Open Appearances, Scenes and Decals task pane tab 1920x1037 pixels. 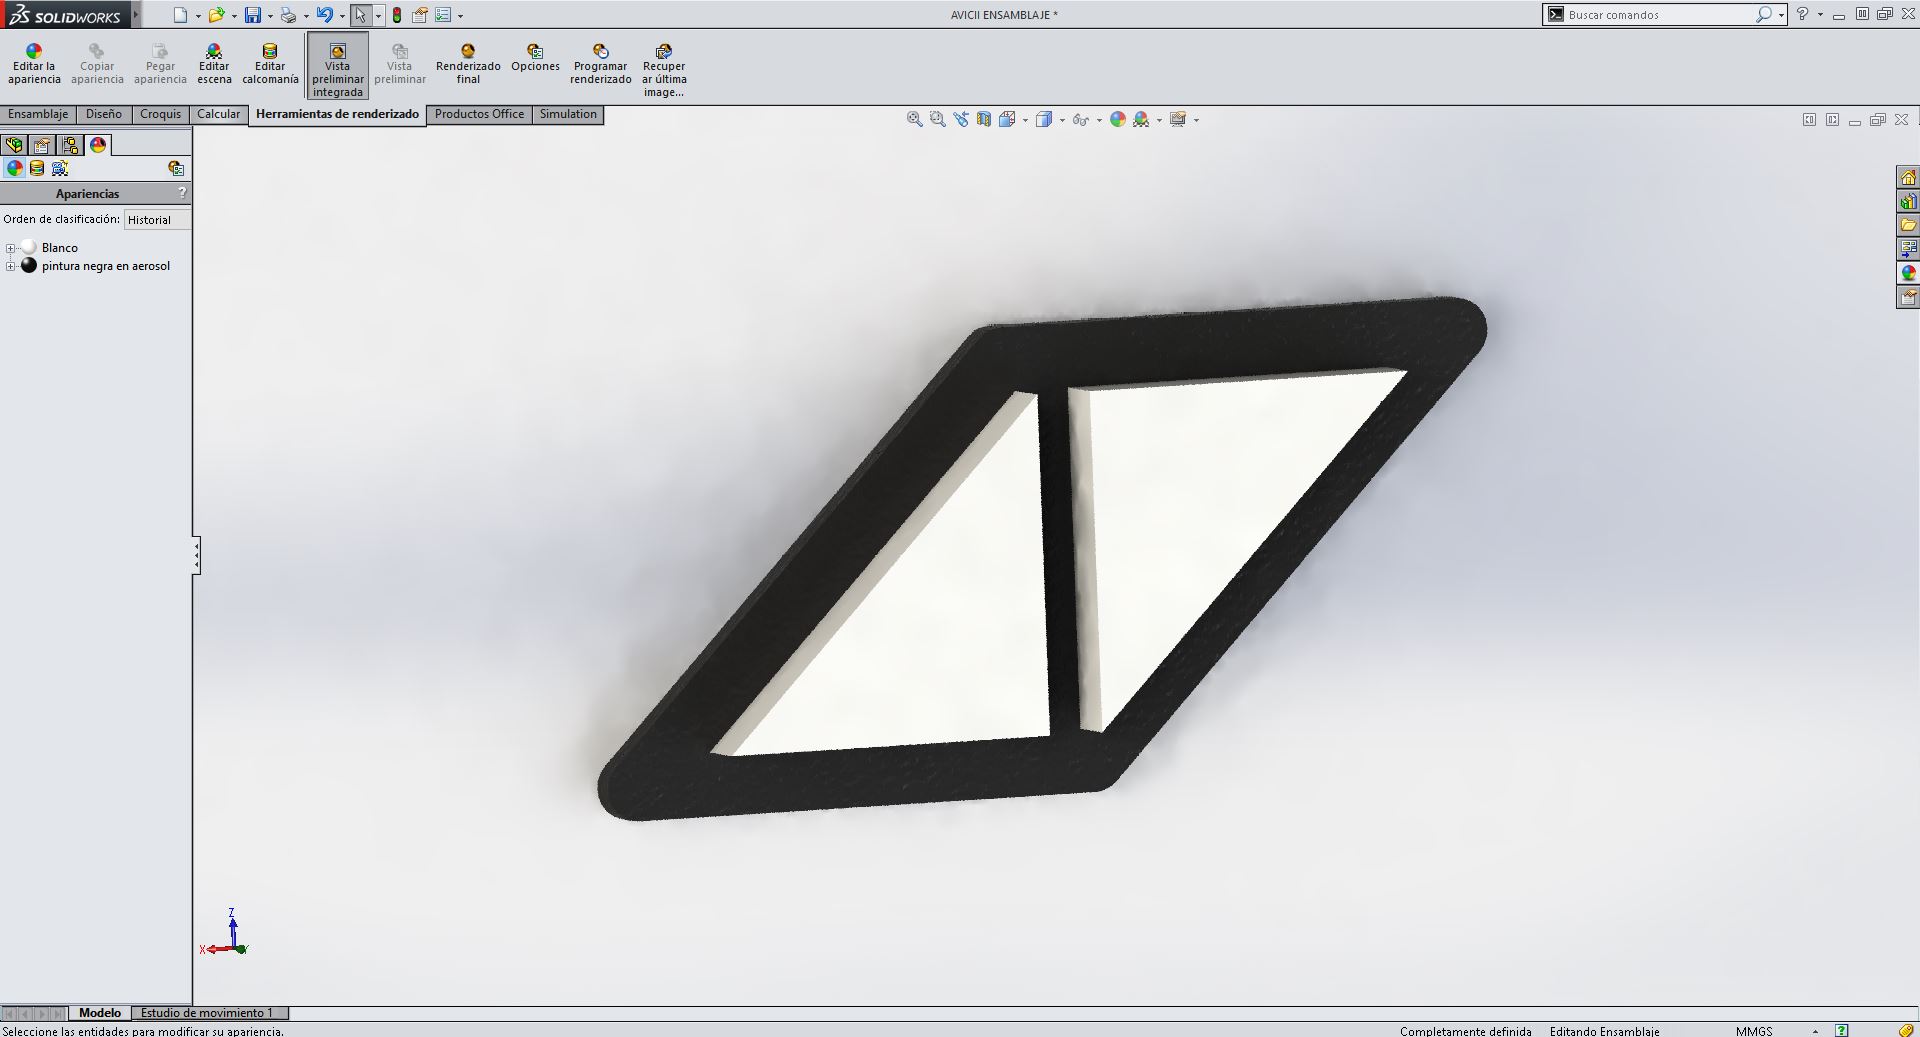click(x=1908, y=273)
